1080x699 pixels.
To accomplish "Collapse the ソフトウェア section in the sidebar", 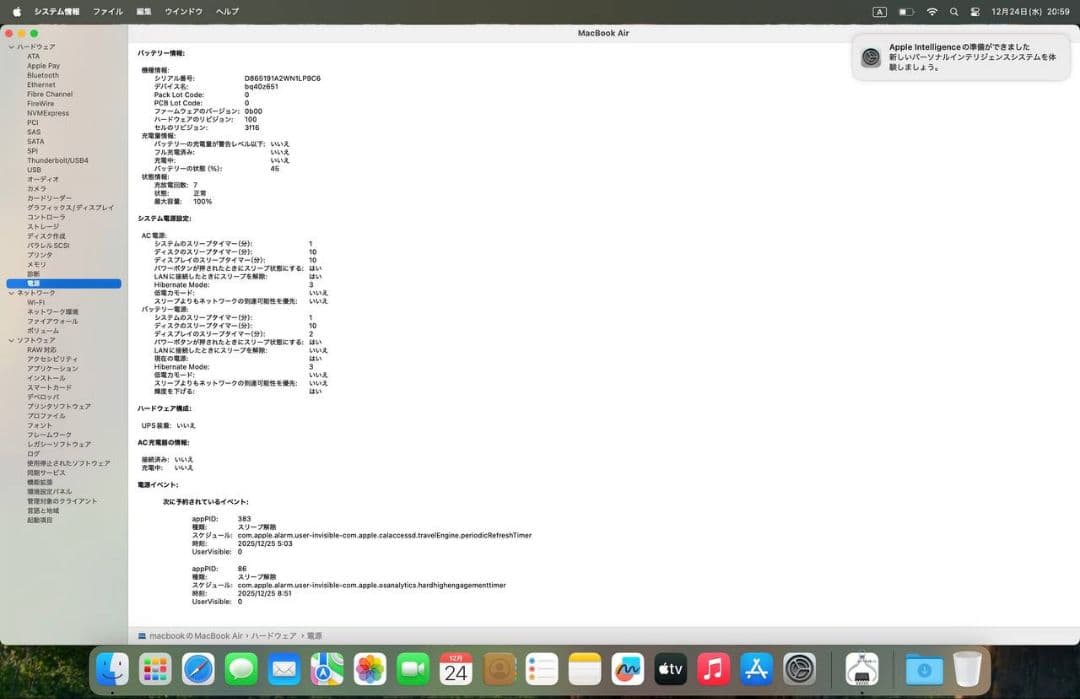I will [9, 340].
